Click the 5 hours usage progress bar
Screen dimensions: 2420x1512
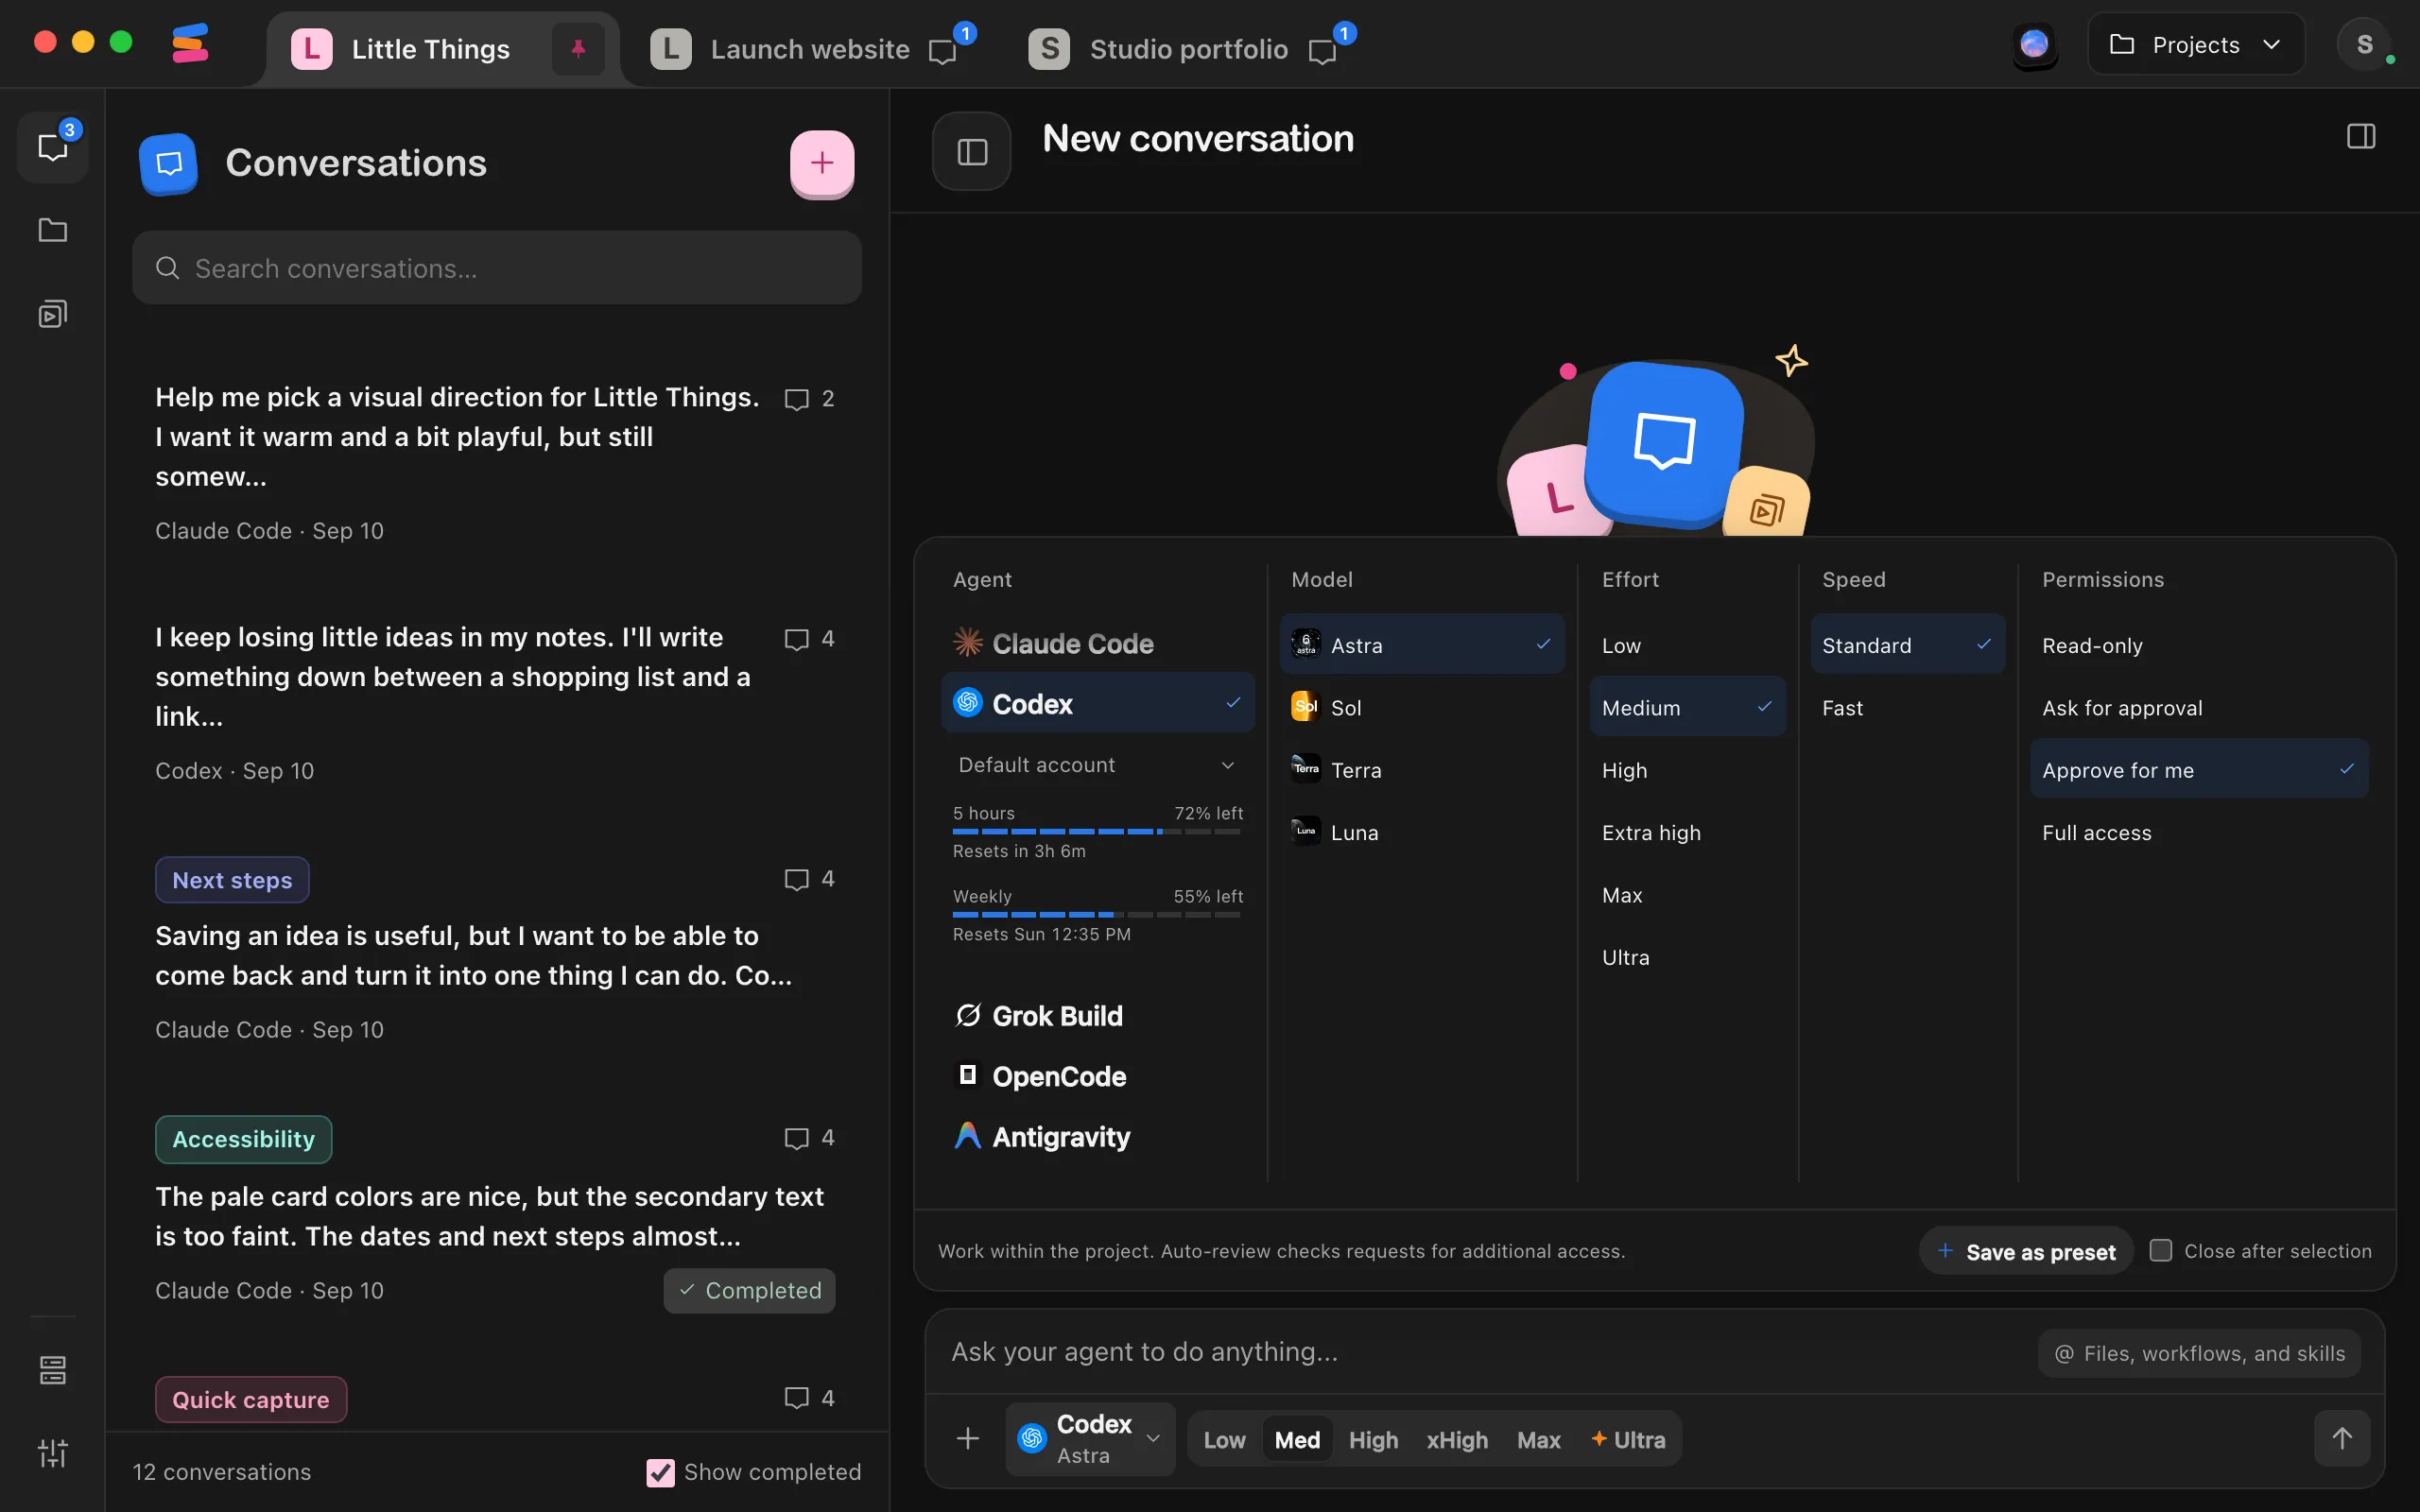click(1097, 832)
